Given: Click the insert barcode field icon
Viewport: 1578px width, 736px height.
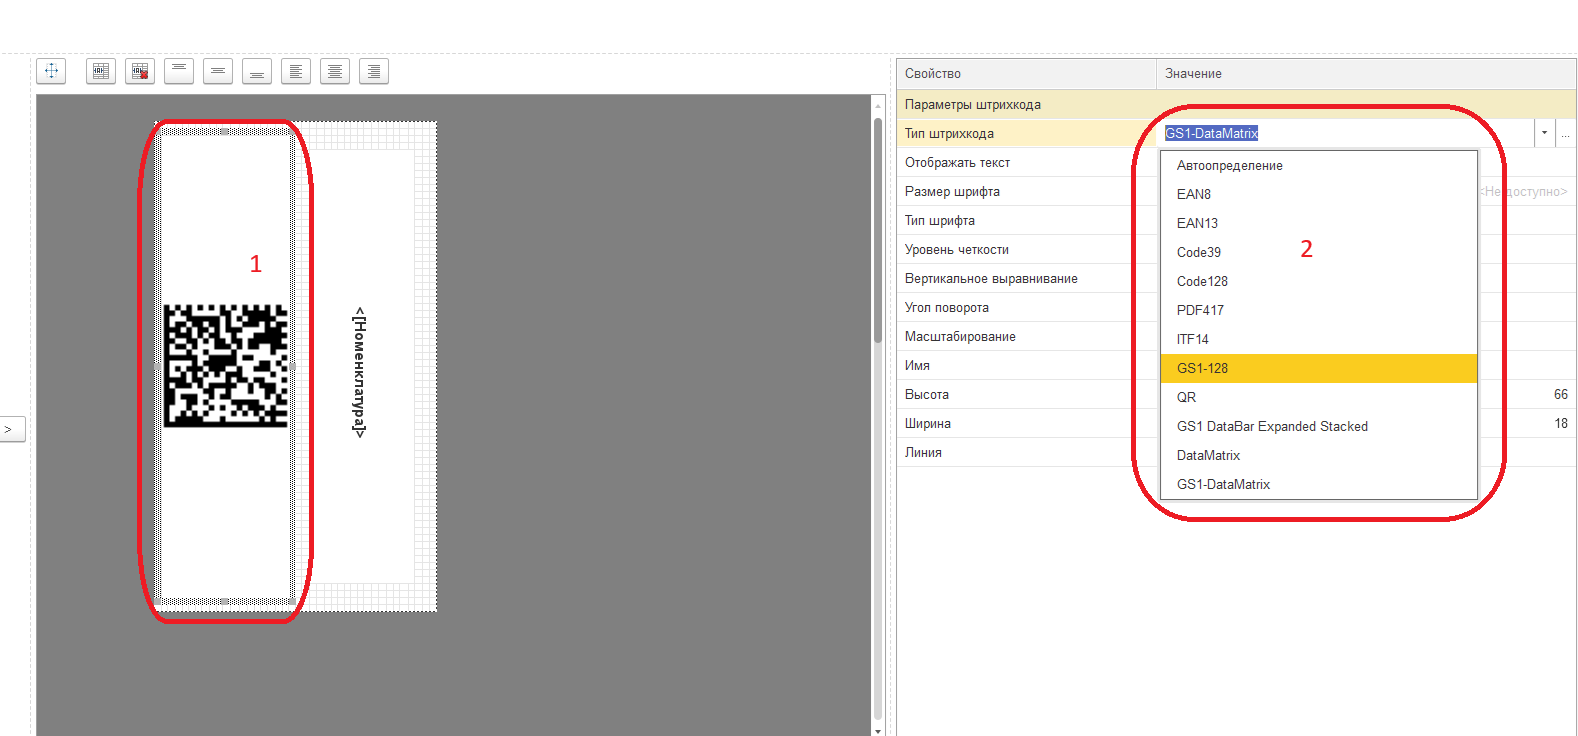Looking at the screenshot, I should coord(101,71).
